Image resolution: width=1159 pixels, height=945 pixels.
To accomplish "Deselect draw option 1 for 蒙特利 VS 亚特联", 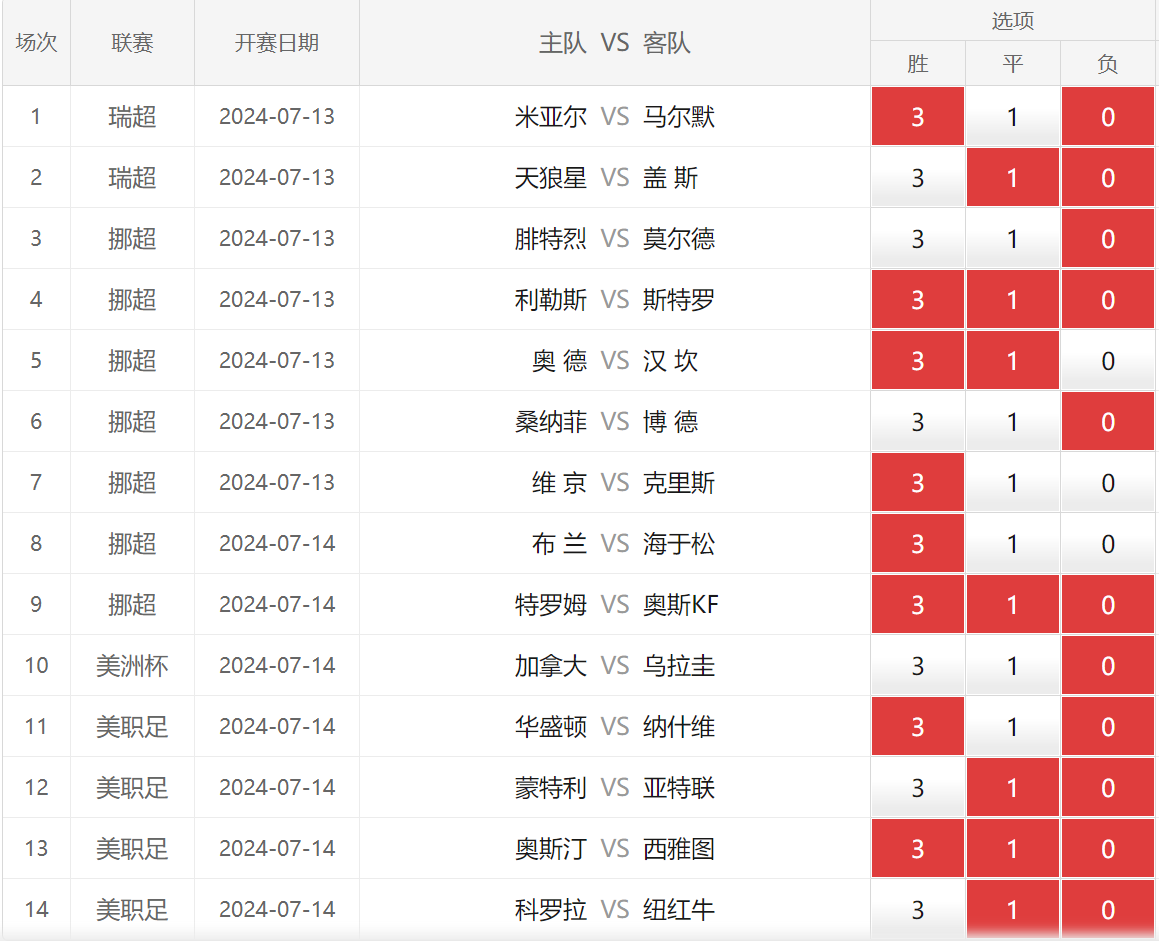I will coord(1013,788).
